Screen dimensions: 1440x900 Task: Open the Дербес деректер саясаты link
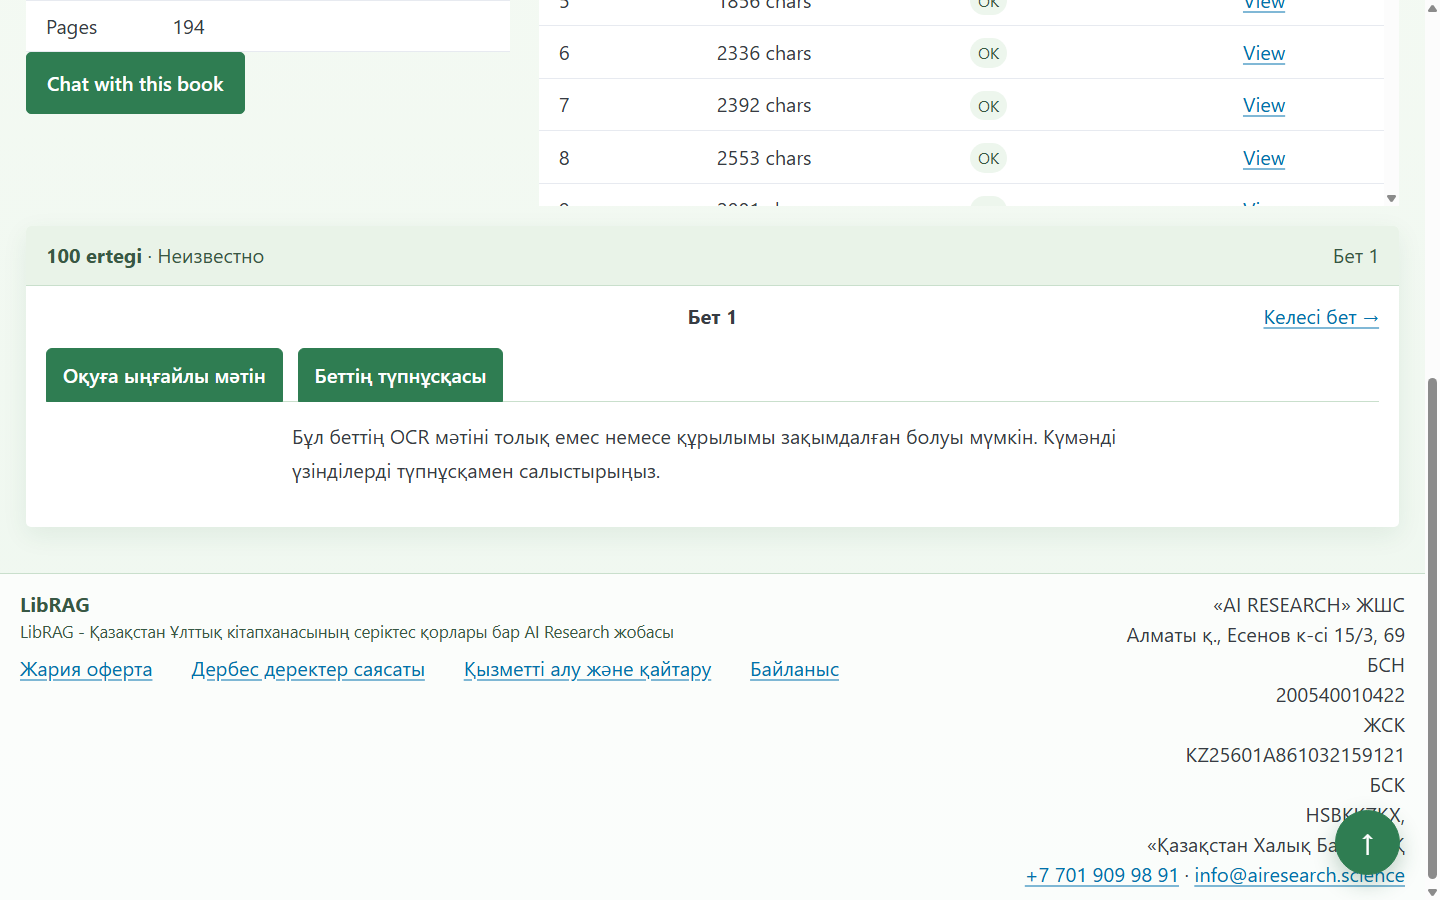[x=308, y=669]
